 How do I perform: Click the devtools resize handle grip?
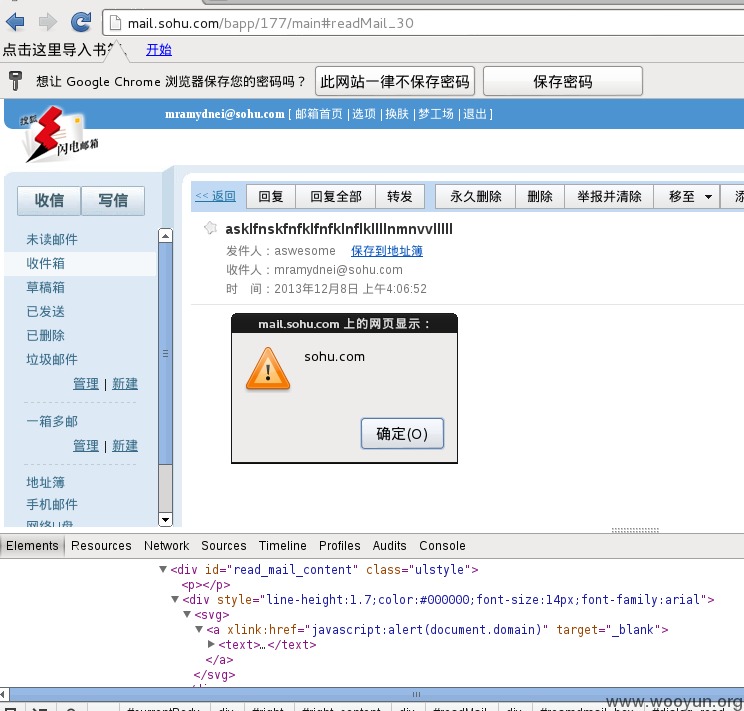(x=635, y=530)
